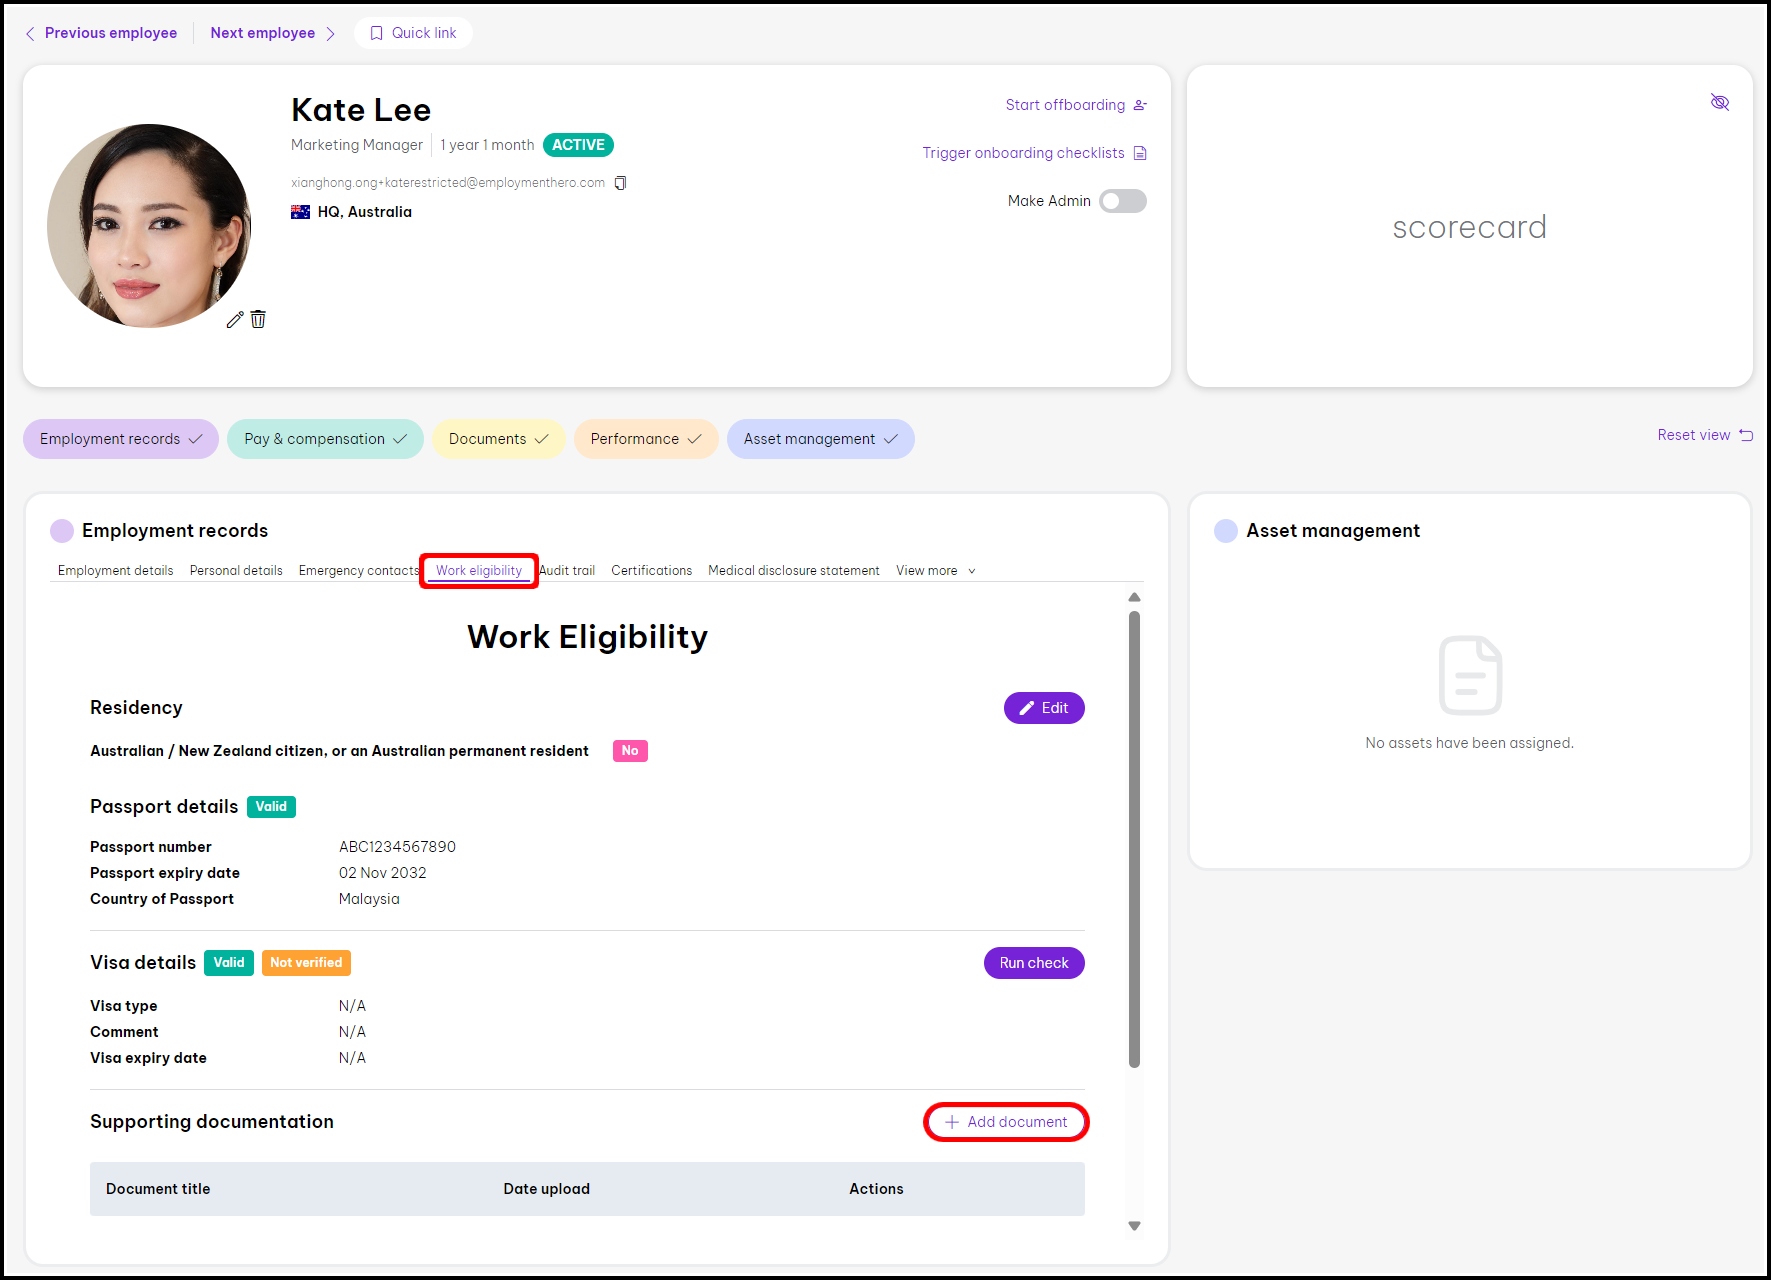Switch to the Personal details tab
This screenshot has width=1771, height=1280.
236,571
